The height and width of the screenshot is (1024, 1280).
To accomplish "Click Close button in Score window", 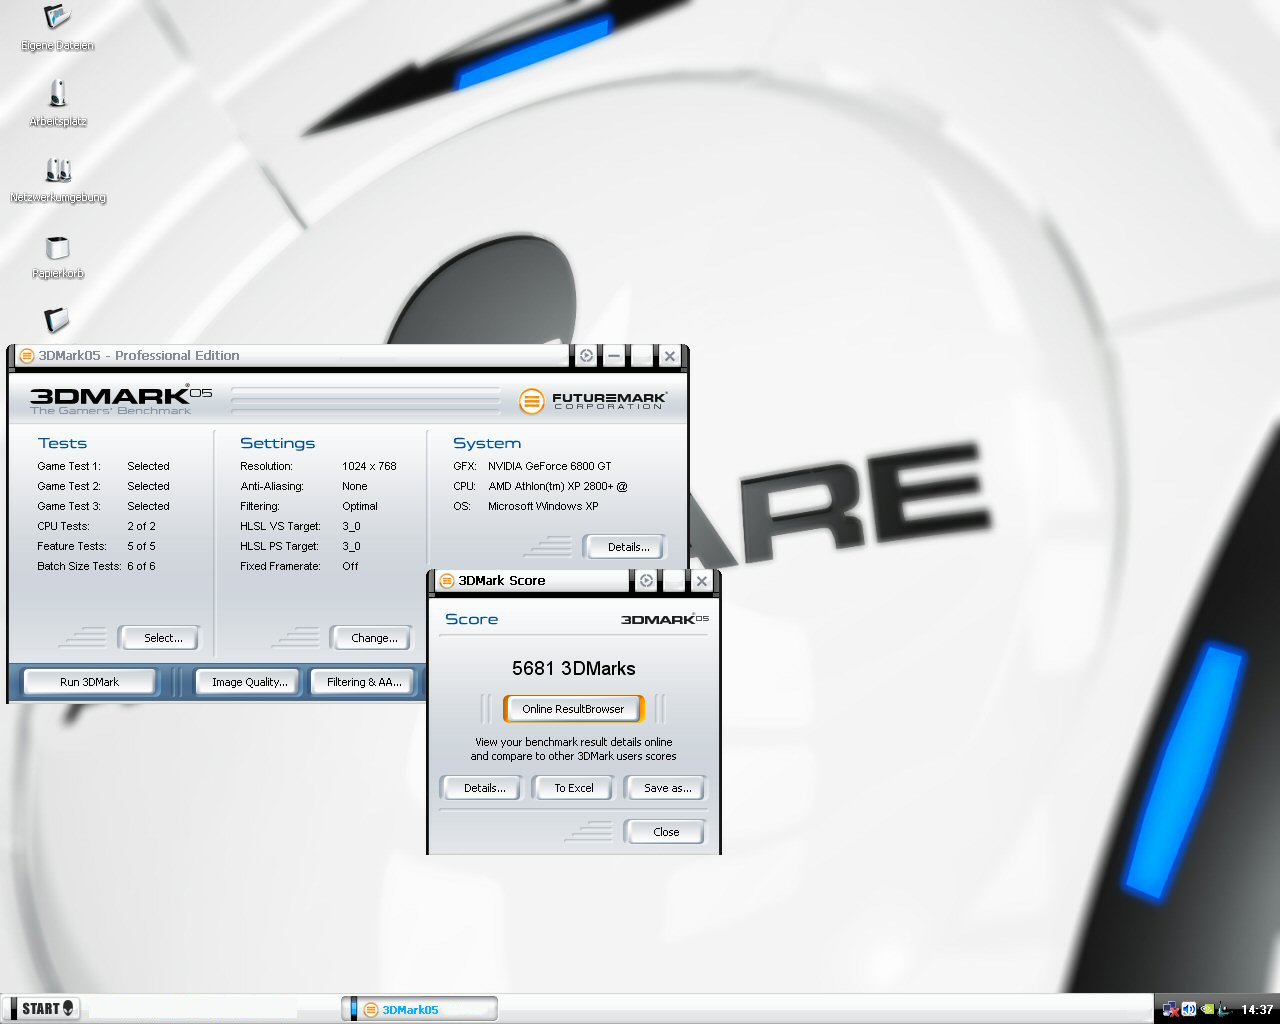I will point(665,832).
